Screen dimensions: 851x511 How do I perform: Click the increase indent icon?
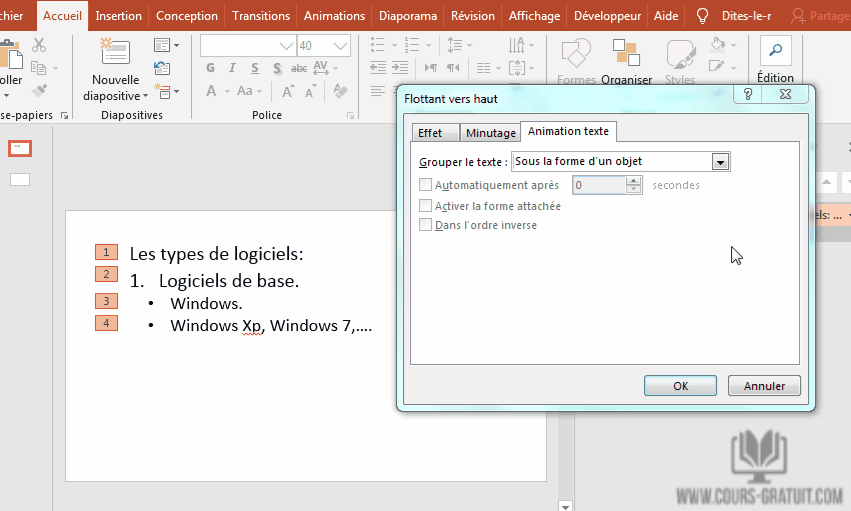click(x=400, y=68)
